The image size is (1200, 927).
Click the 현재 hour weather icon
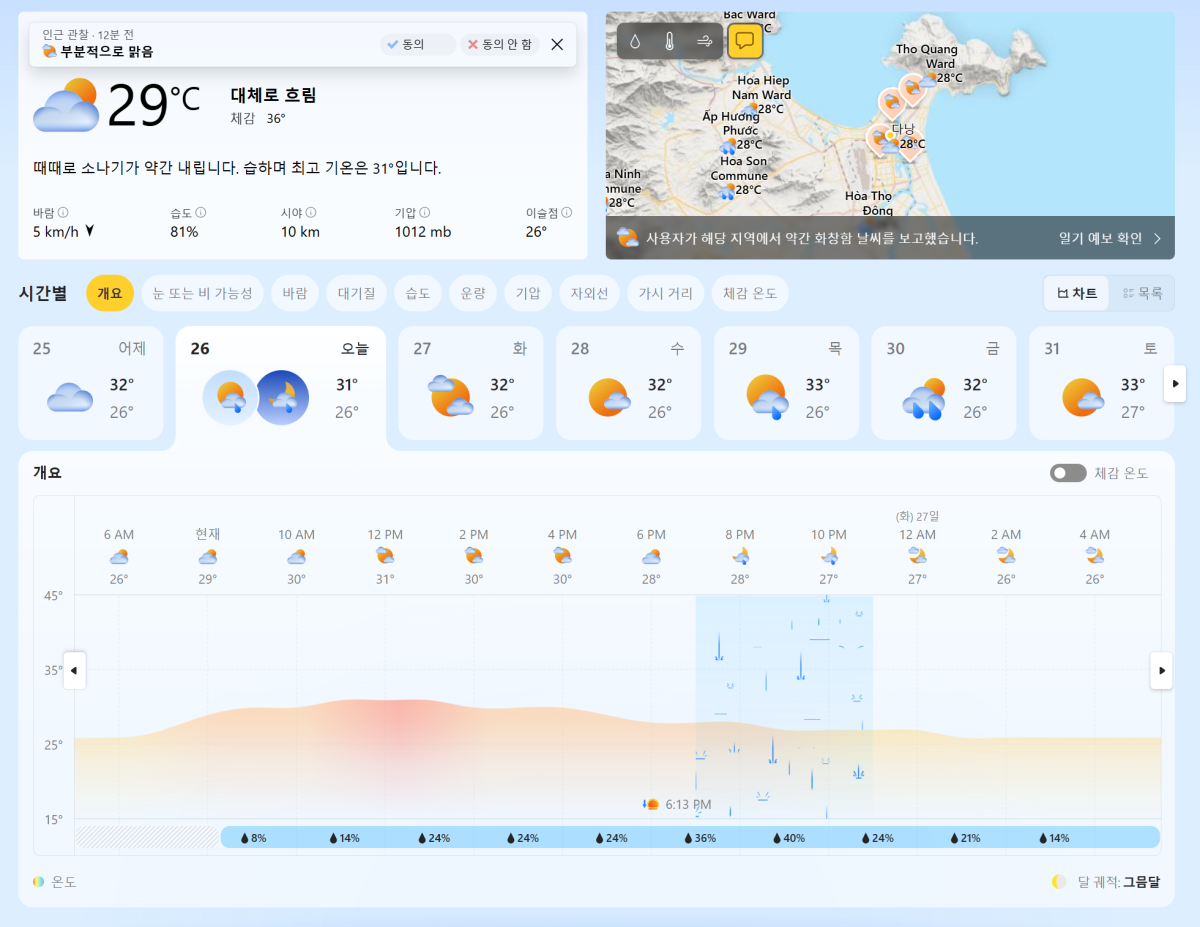coord(208,557)
